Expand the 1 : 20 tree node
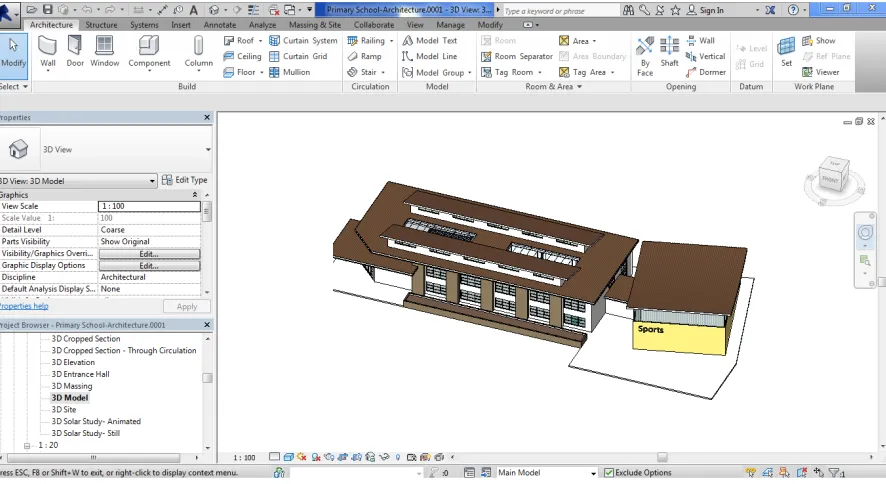This screenshot has height=484, width=886. click(x=27, y=446)
